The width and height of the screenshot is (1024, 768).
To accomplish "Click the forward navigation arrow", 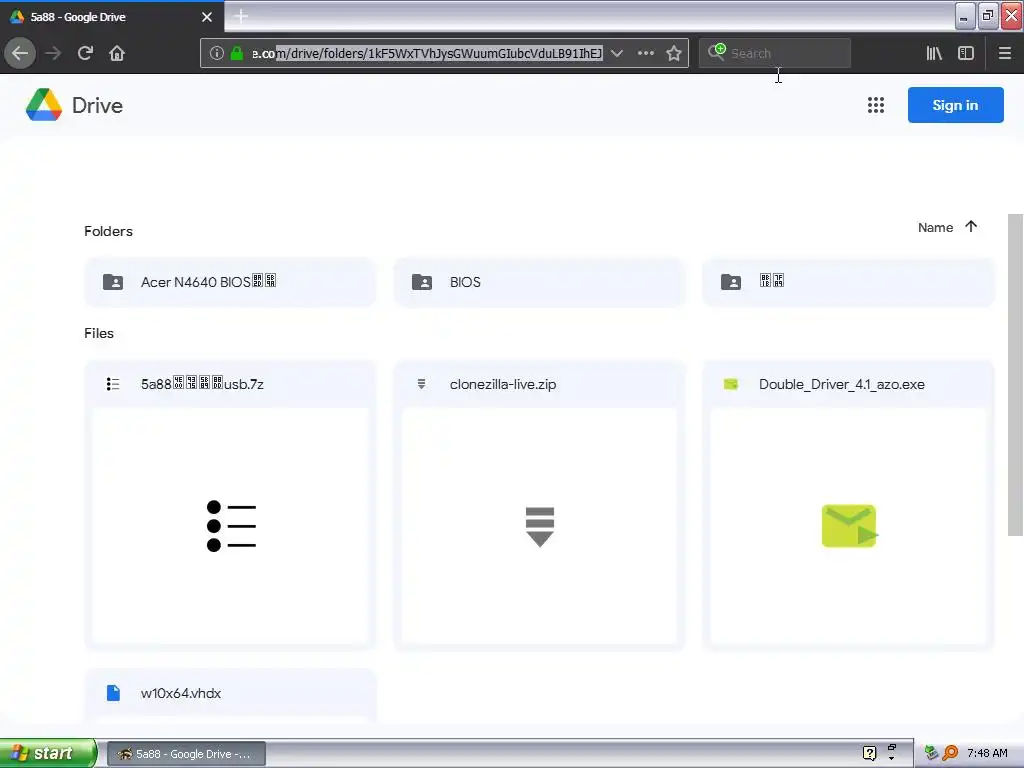I will (53, 53).
